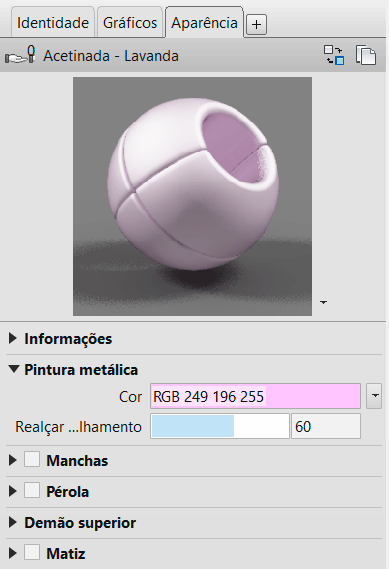Screen dimensions: 389x569
Task: Expand the Pérola section arrow
Action: [13, 491]
